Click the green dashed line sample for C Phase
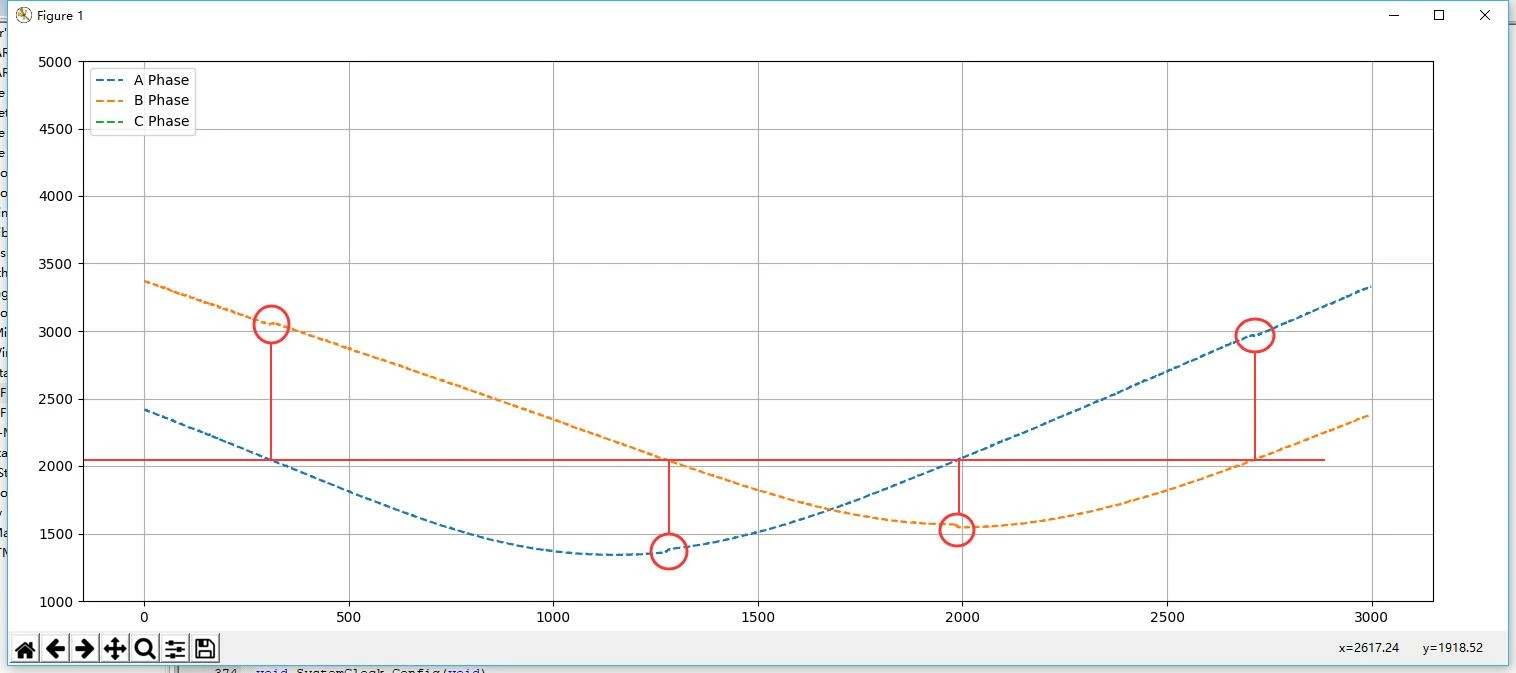 click(x=110, y=121)
